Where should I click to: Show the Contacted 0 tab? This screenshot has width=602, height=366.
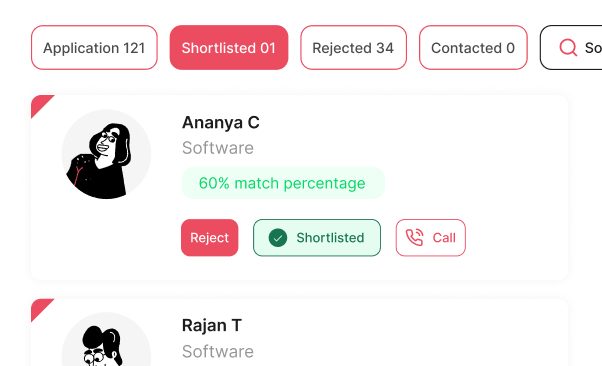473,48
